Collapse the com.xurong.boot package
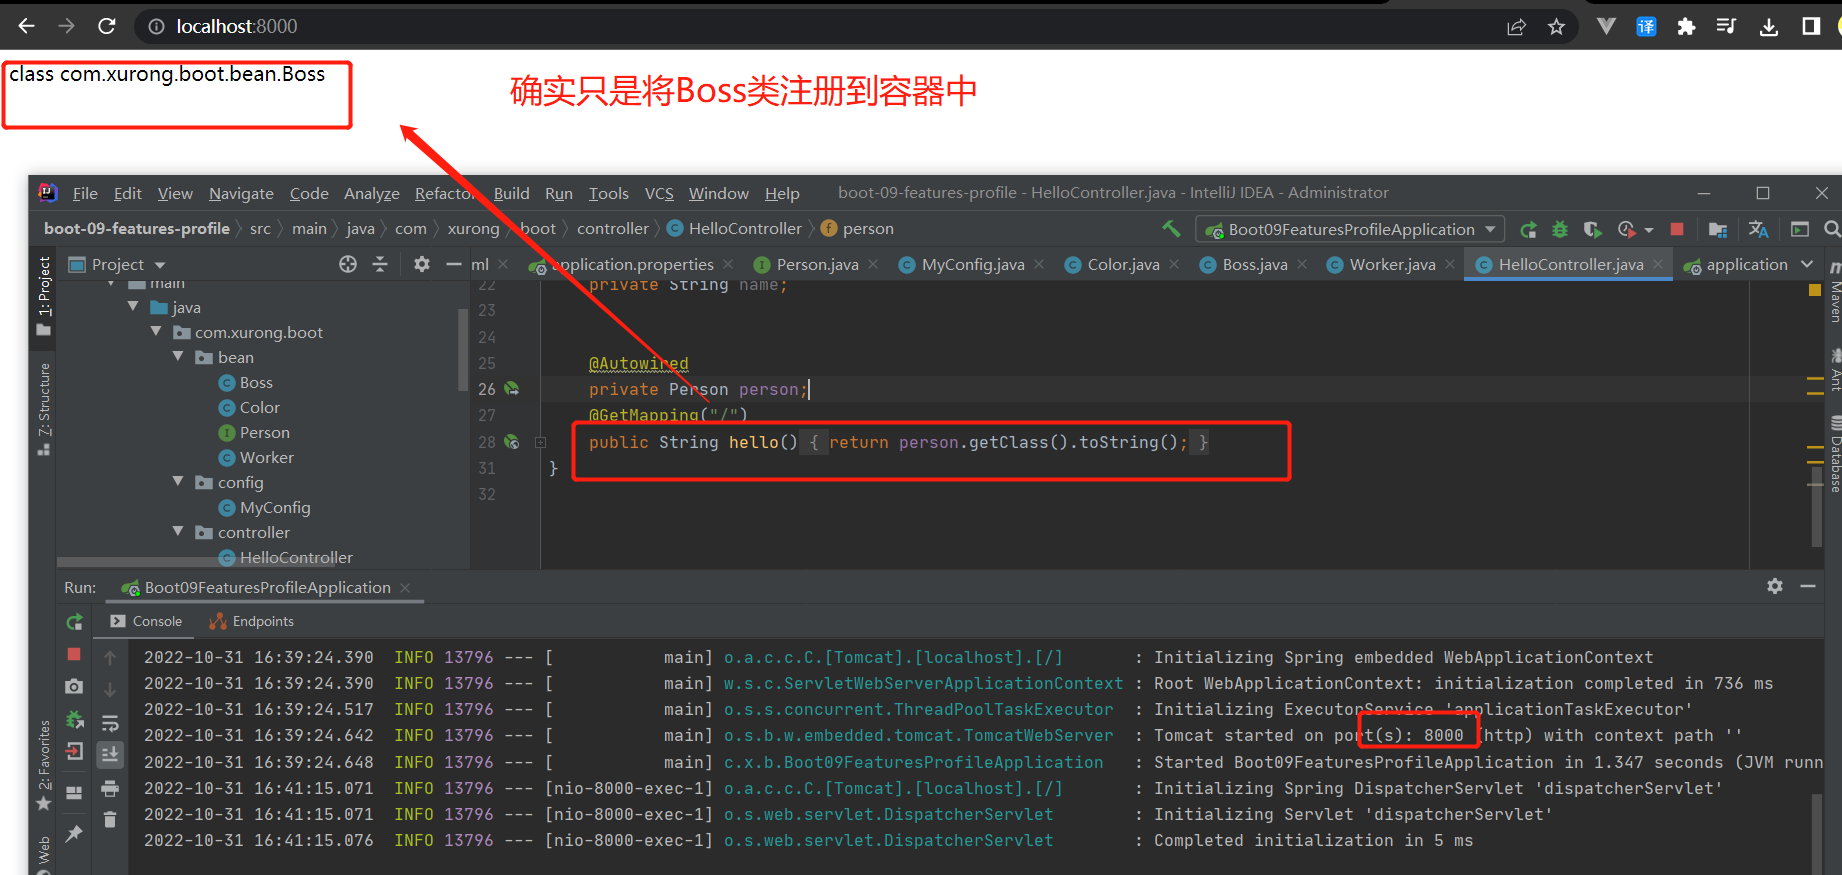1842x875 pixels. pyautogui.click(x=156, y=332)
